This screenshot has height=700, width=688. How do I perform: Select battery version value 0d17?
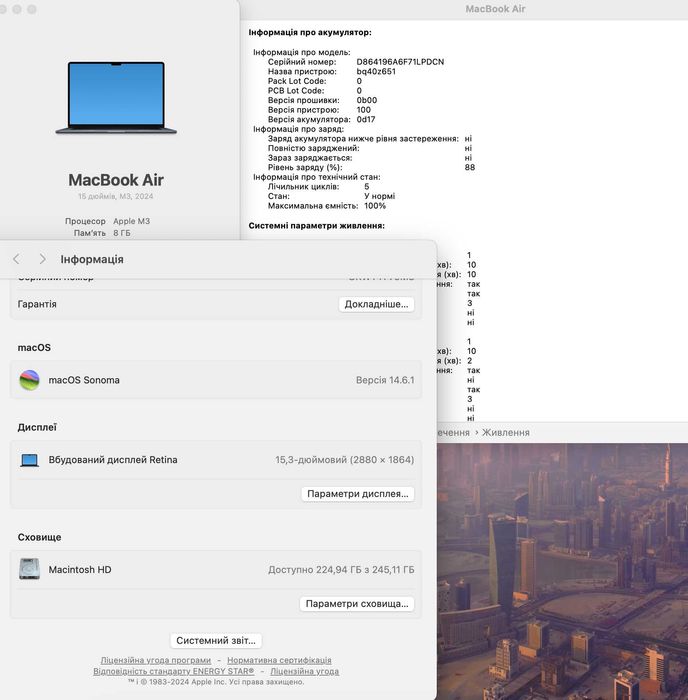click(x=366, y=119)
